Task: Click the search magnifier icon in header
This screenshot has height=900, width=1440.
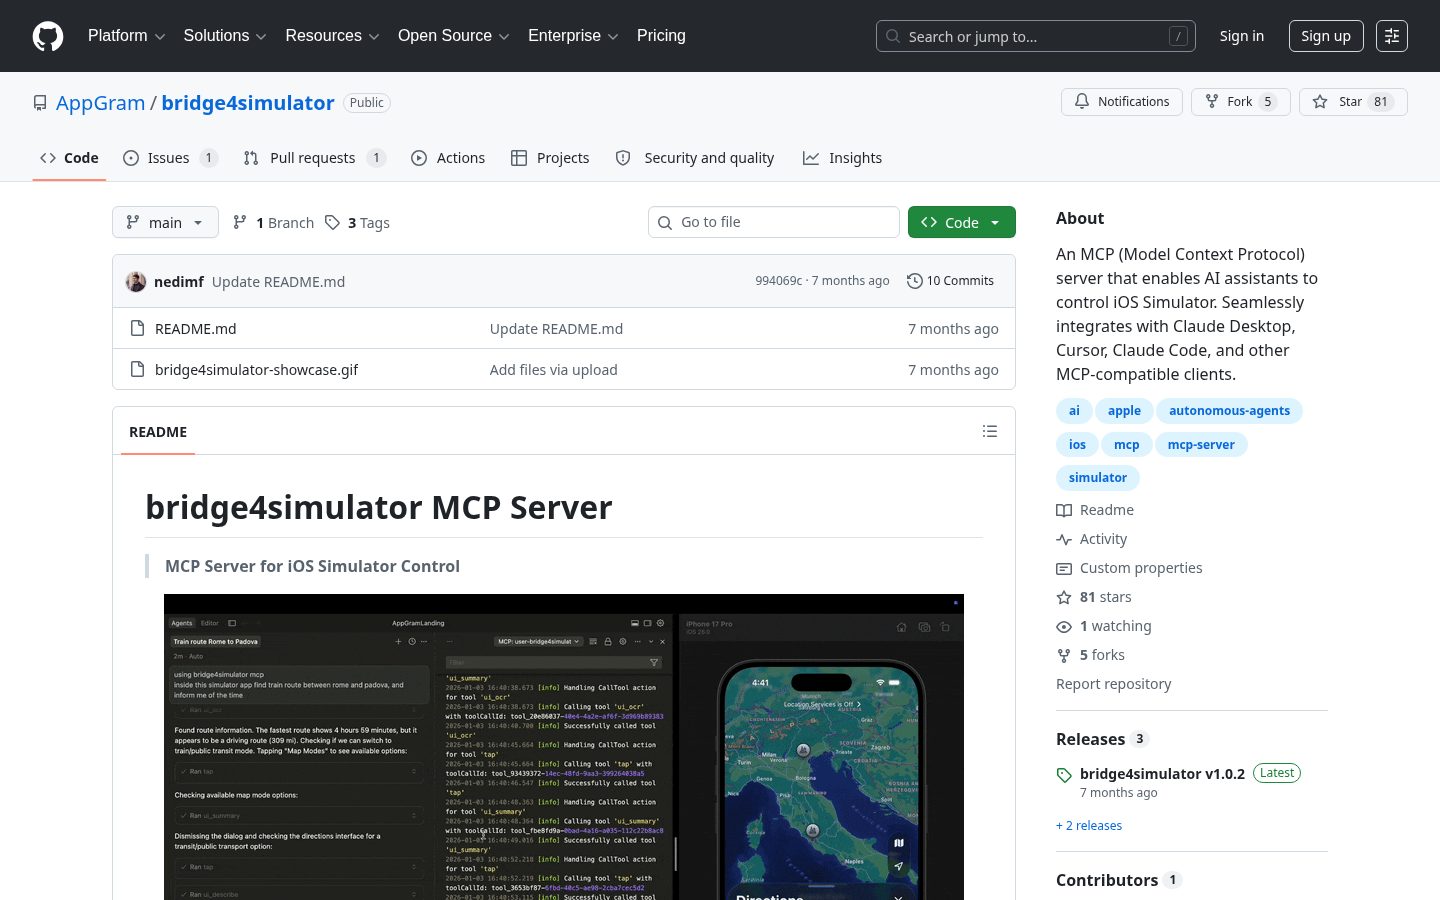Action: pos(893,36)
